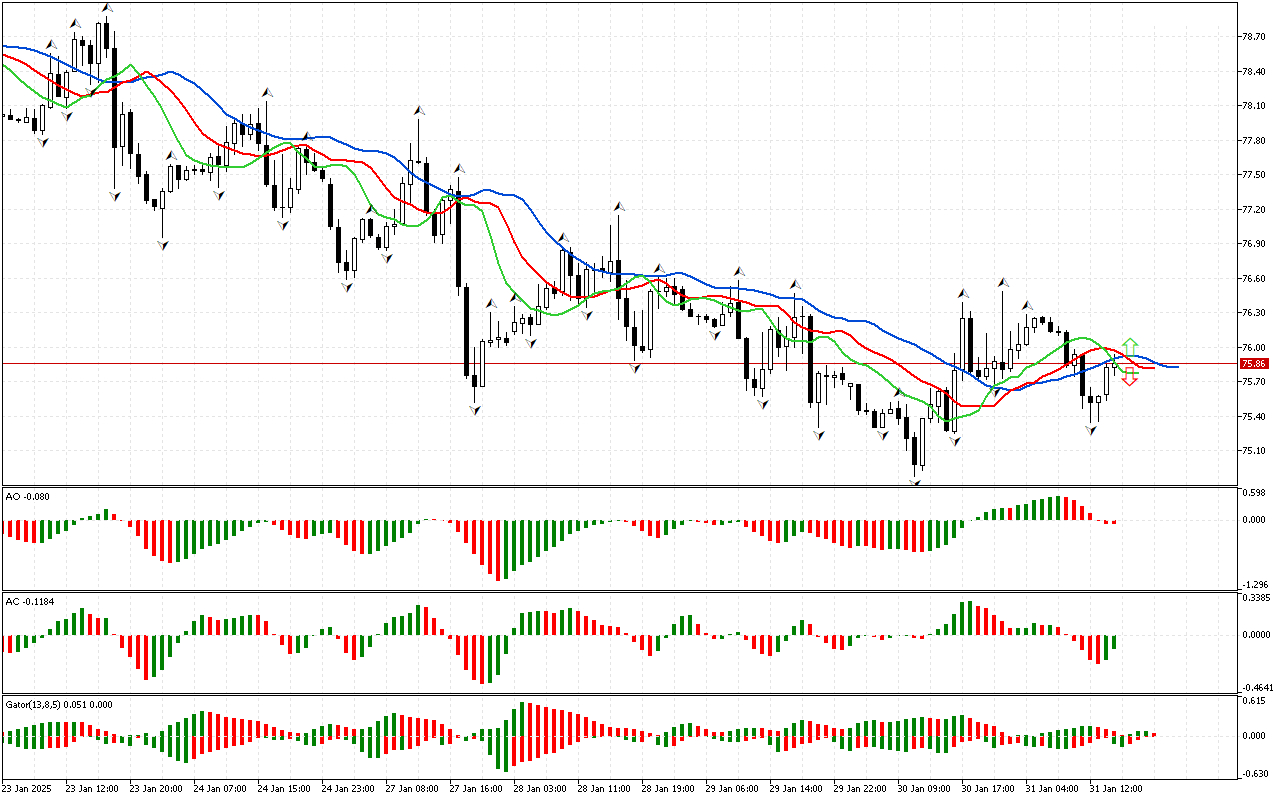Click the AO -0.080 indicator label
The height and width of the screenshot is (800, 1280).
tap(27, 496)
